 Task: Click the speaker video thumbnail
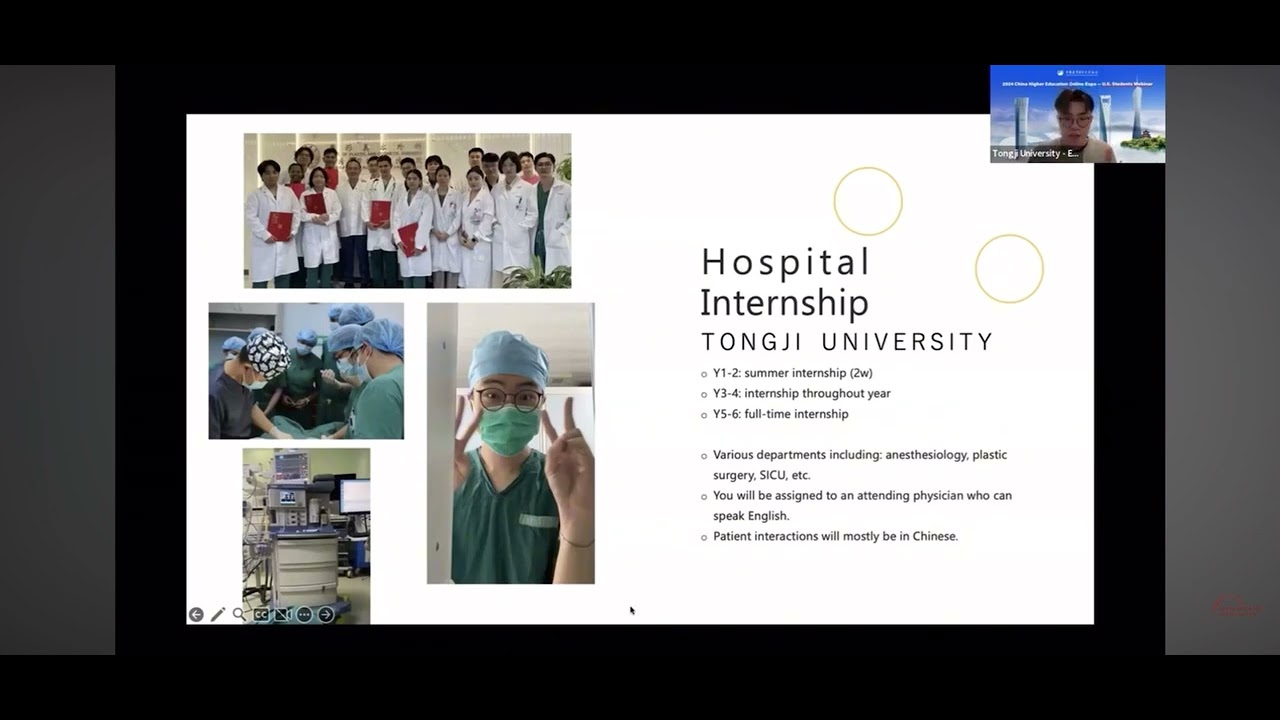[x=1077, y=113]
